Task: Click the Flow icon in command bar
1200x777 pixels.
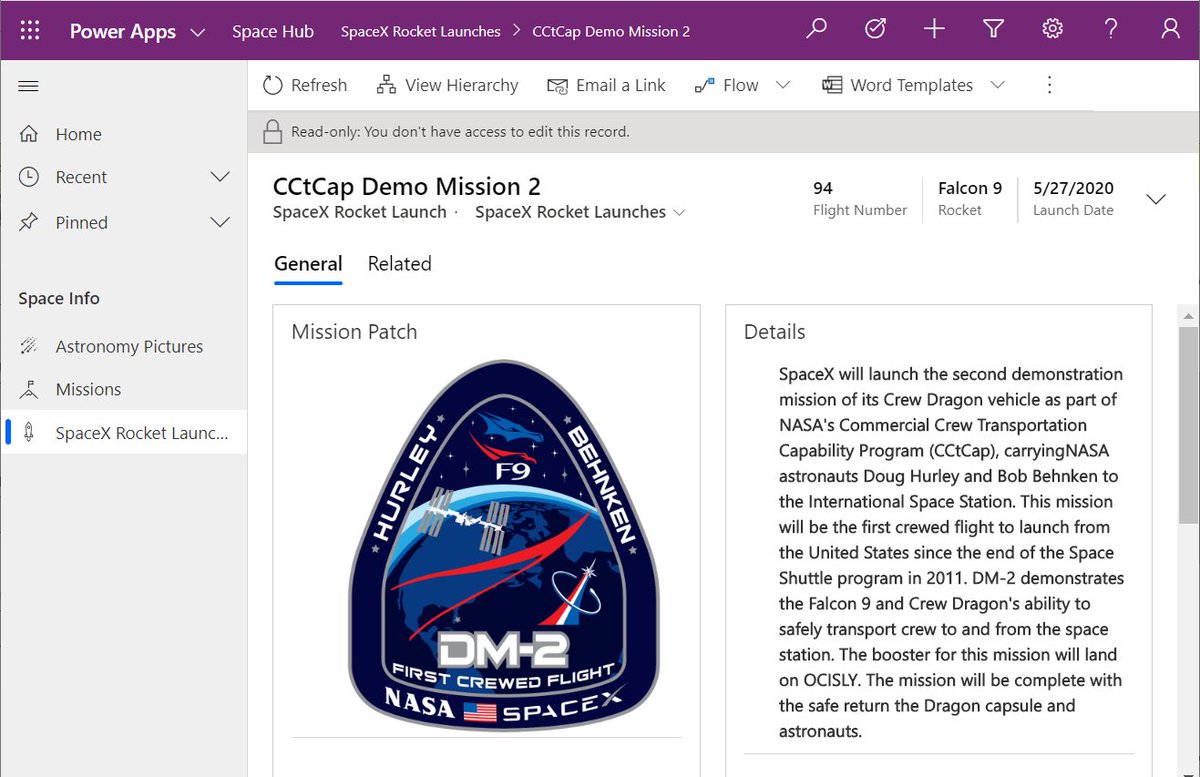Action: (704, 86)
